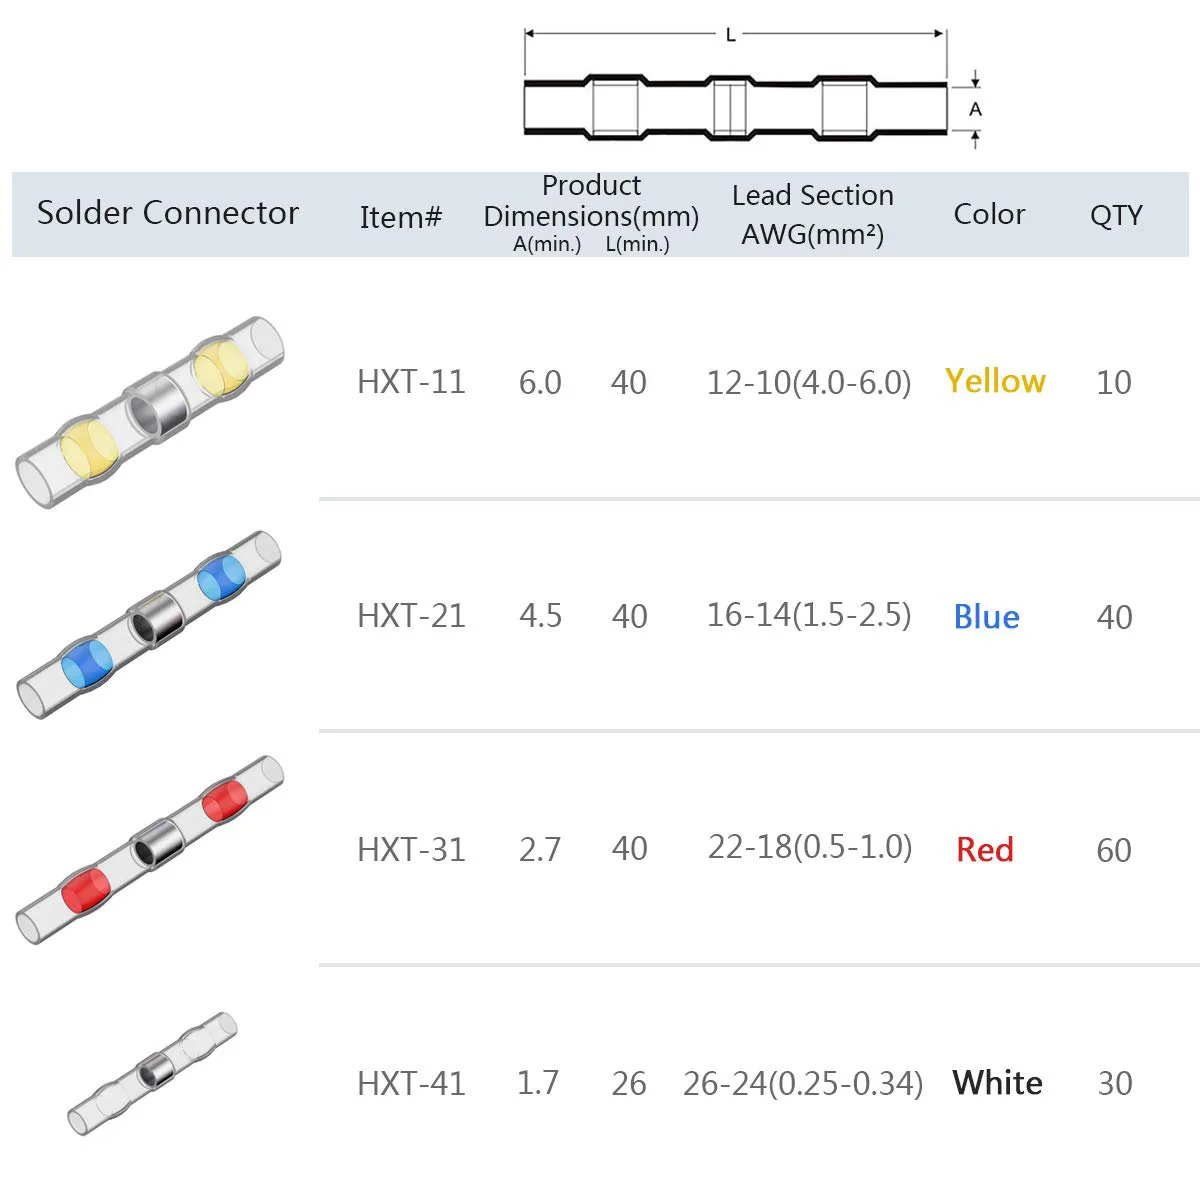The width and height of the screenshot is (1200, 1200).
Task: Select item number HXT-41
Action: [411, 1083]
